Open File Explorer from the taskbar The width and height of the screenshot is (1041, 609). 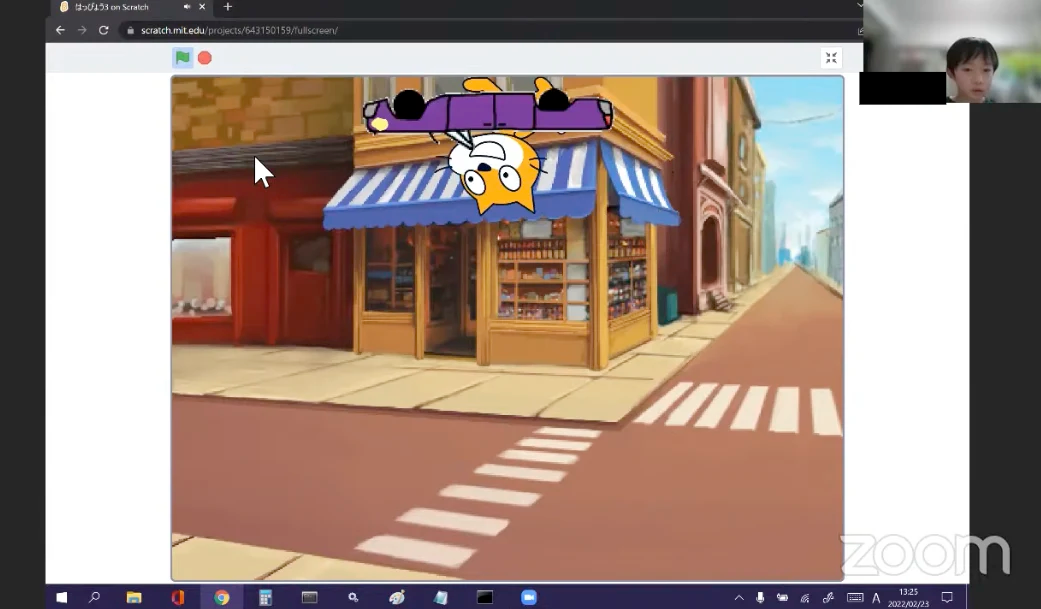(x=134, y=597)
